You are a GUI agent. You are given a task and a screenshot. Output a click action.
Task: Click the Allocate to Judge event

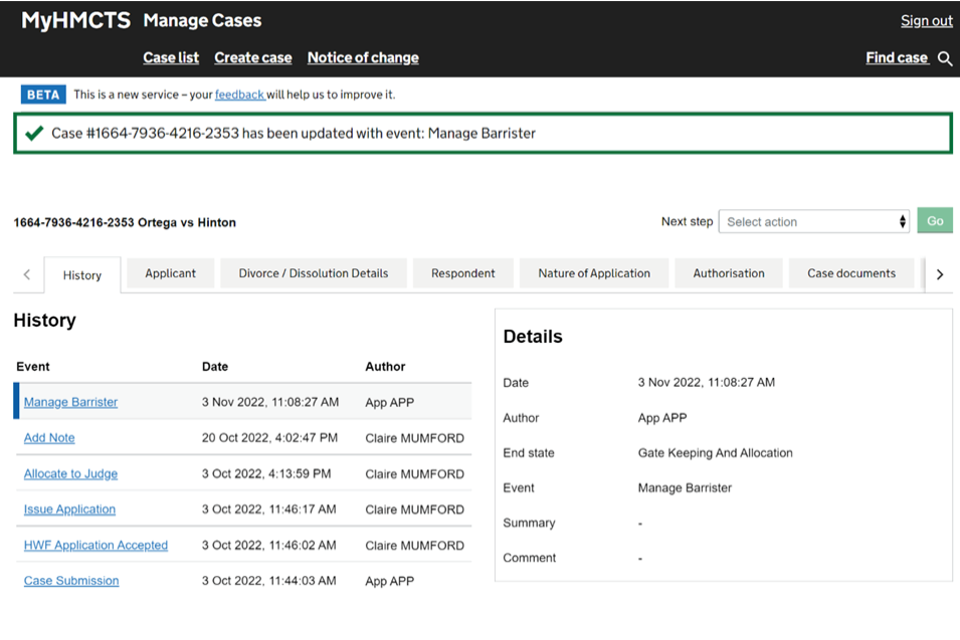pyautogui.click(x=71, y=474)
